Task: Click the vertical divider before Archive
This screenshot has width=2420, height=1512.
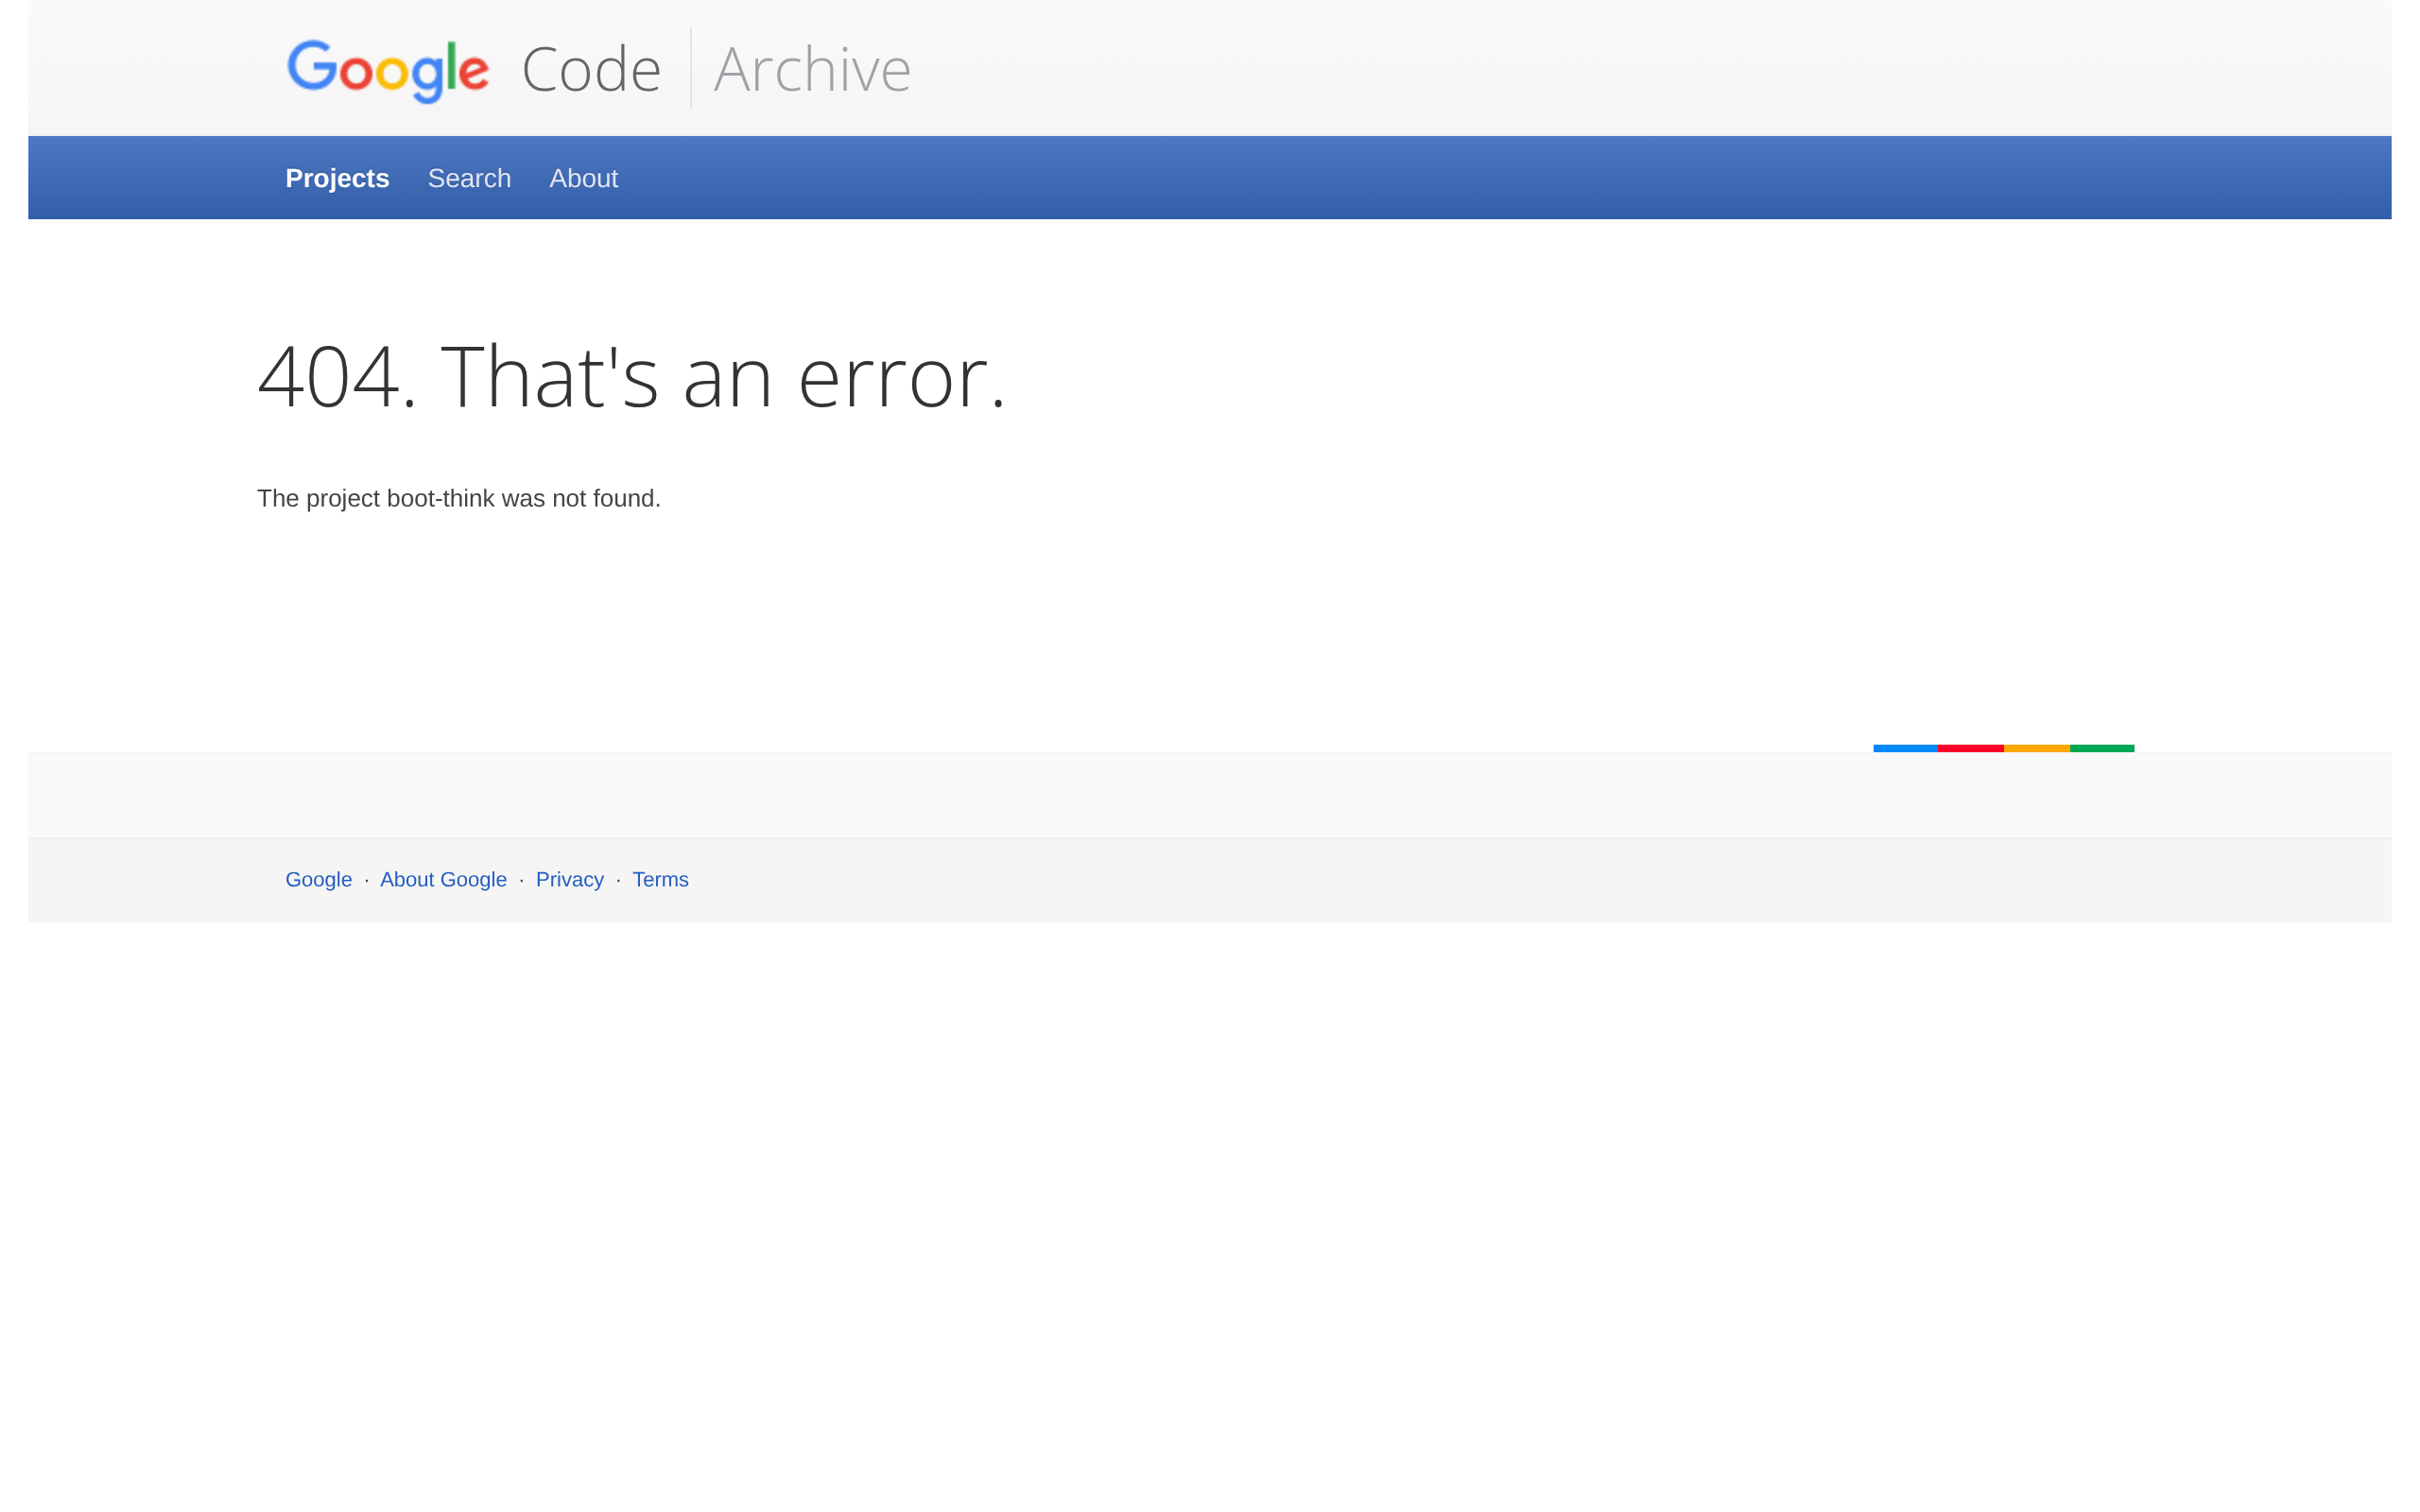Action: (x=690, y=68)
